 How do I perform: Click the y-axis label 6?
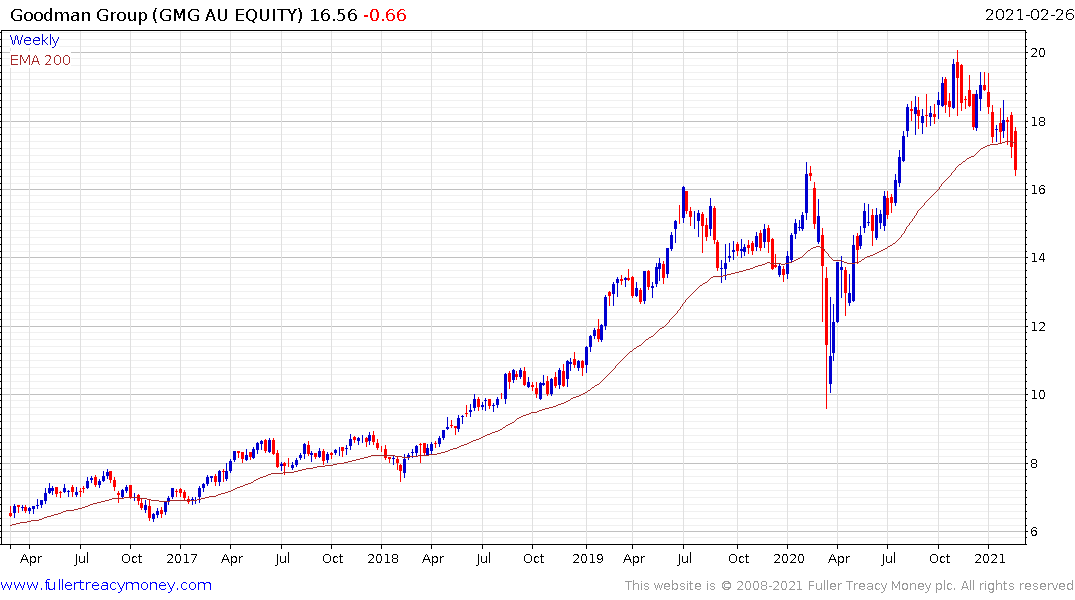click(x=1034, y=531)
